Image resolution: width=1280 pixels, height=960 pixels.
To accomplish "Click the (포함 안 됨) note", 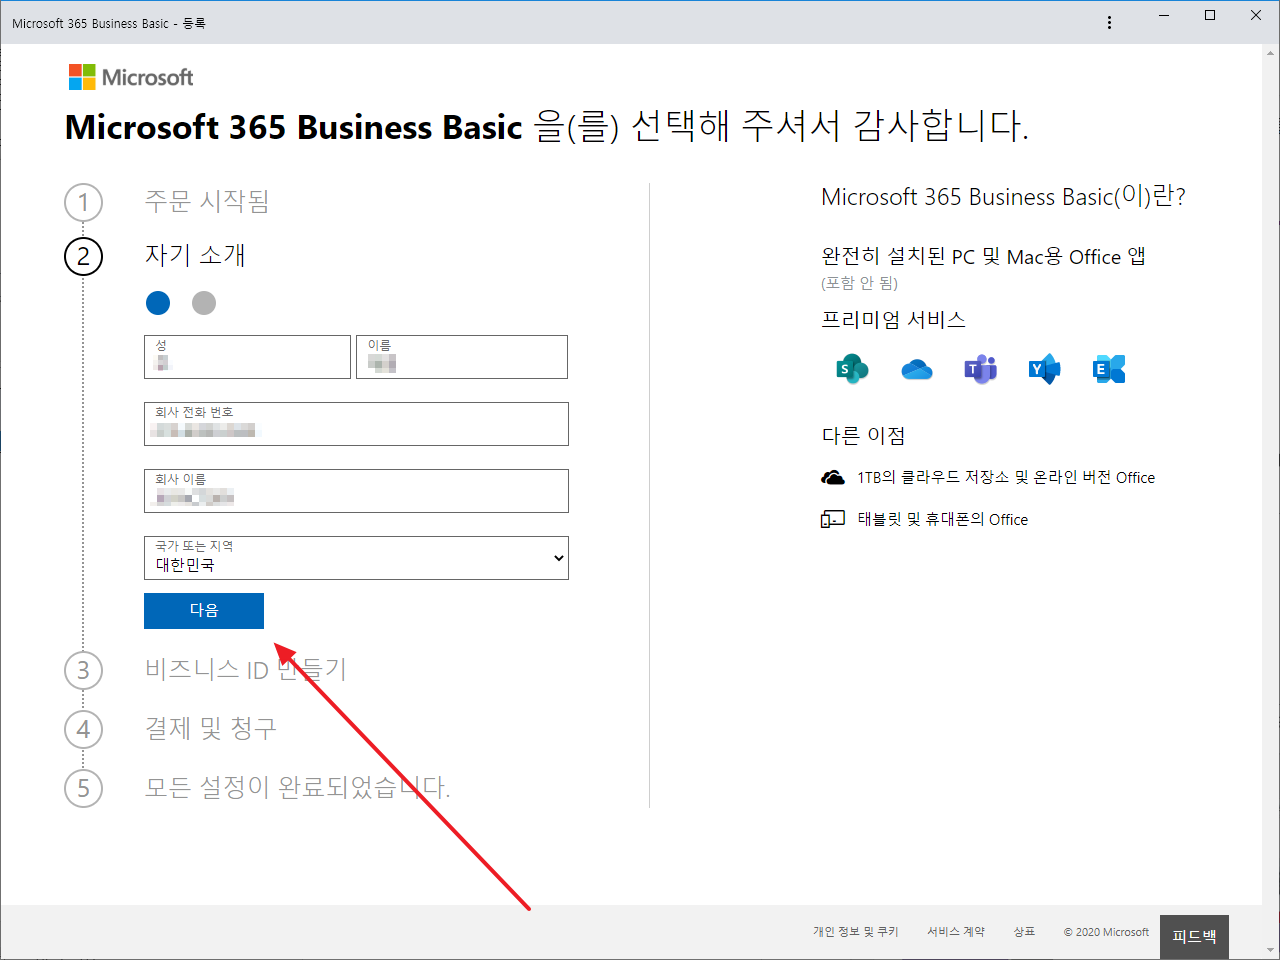I will click(x=860, y=283).
